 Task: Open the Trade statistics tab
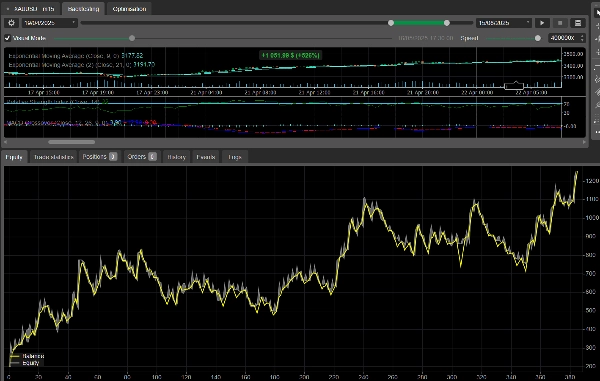tap(53, 157)
